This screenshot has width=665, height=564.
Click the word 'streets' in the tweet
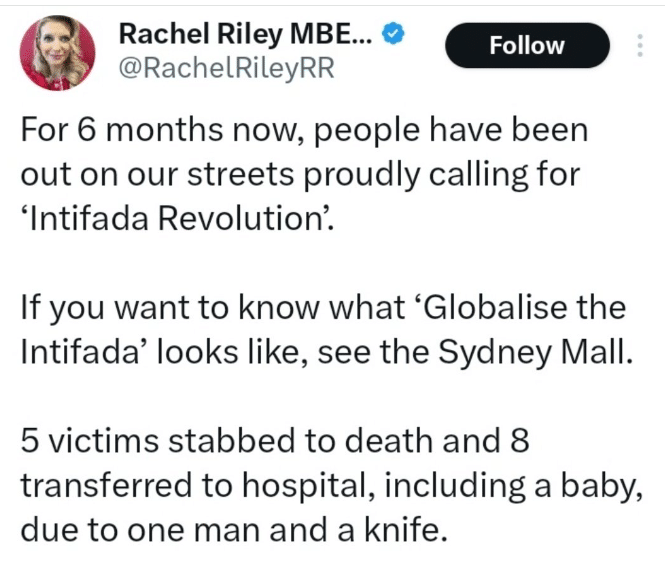(x=240, y=175)
